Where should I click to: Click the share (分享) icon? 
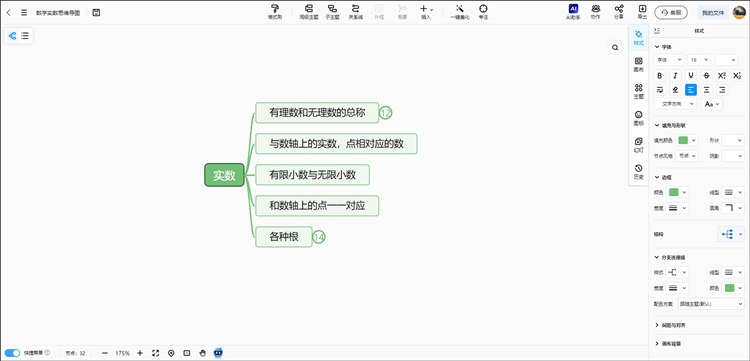(x=619, y=12)
